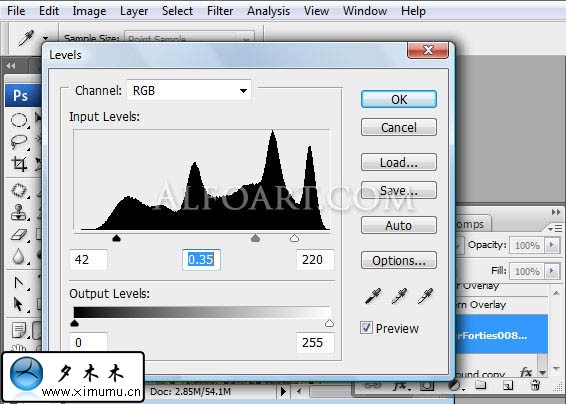
Task: Select the Lasso tool
Action: click(x=18, y=142)
